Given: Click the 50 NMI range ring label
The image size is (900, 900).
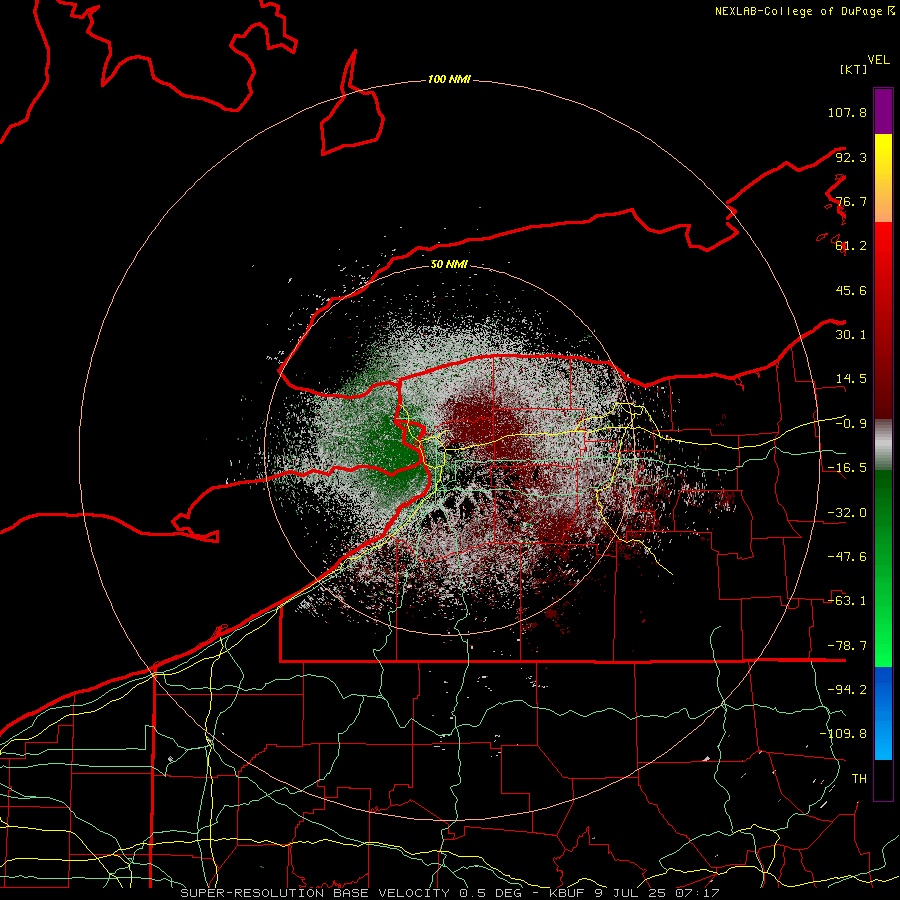Looking at the screenshot, I should click(449, 264).
